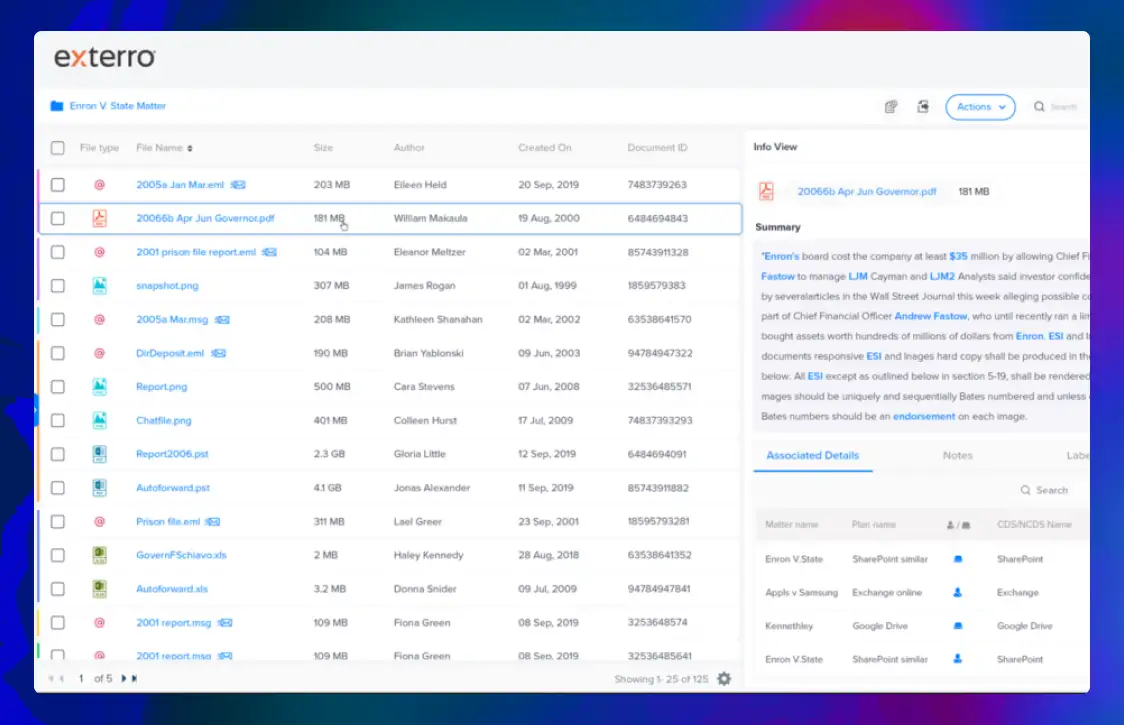Click the PST file icon for Report2006.pst
This screenshot has width=1124, height=725.
tap(100, 454)
